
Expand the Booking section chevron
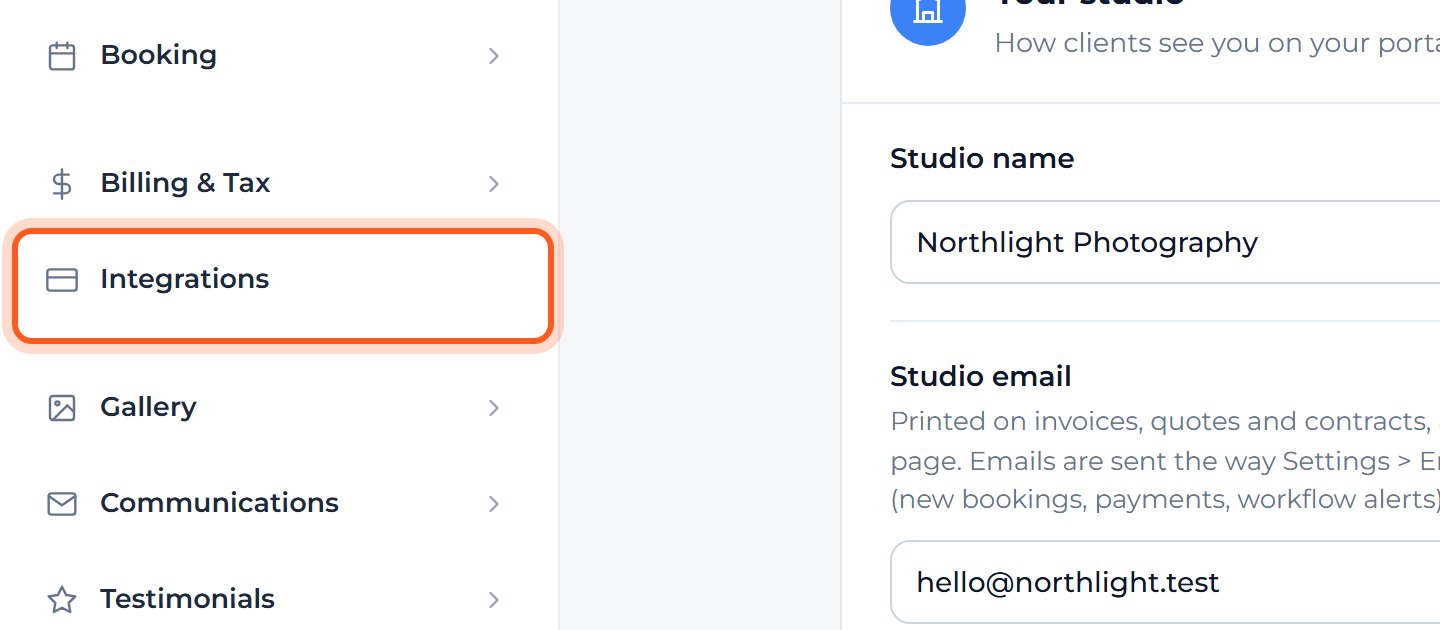click(493, 56)
